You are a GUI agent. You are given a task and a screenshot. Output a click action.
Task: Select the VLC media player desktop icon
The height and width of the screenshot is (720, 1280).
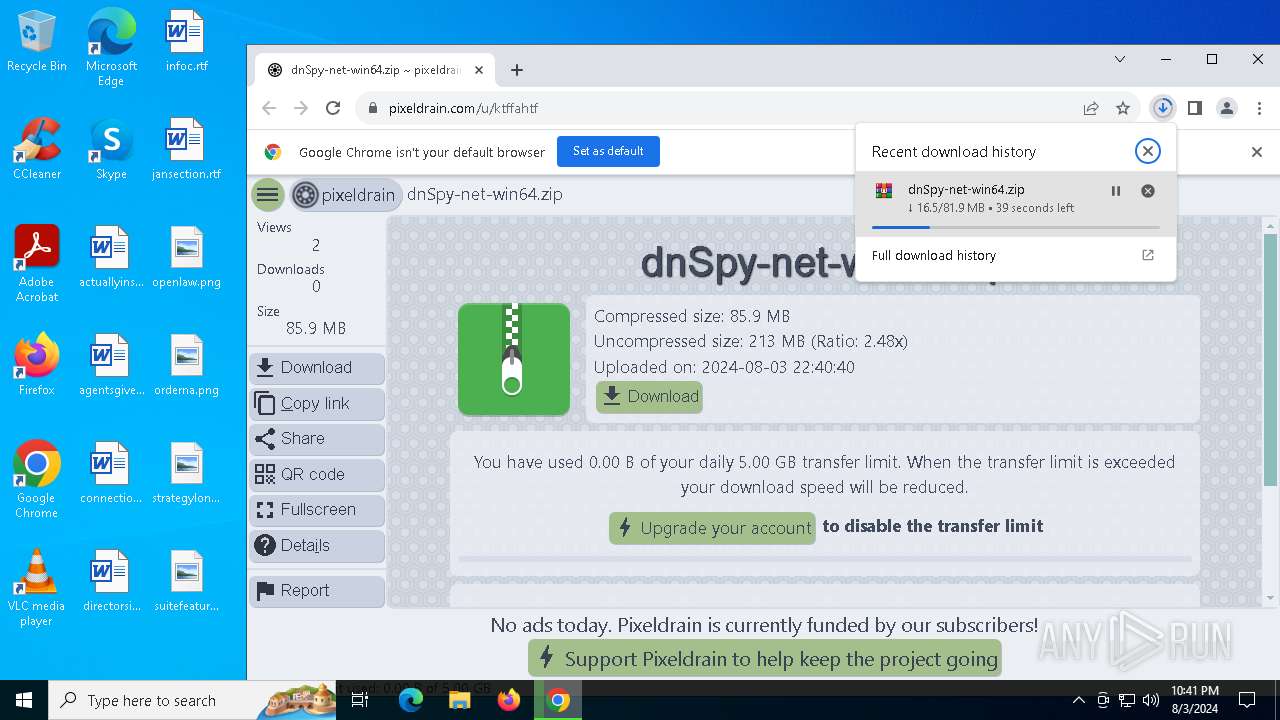tap(37, 588)
